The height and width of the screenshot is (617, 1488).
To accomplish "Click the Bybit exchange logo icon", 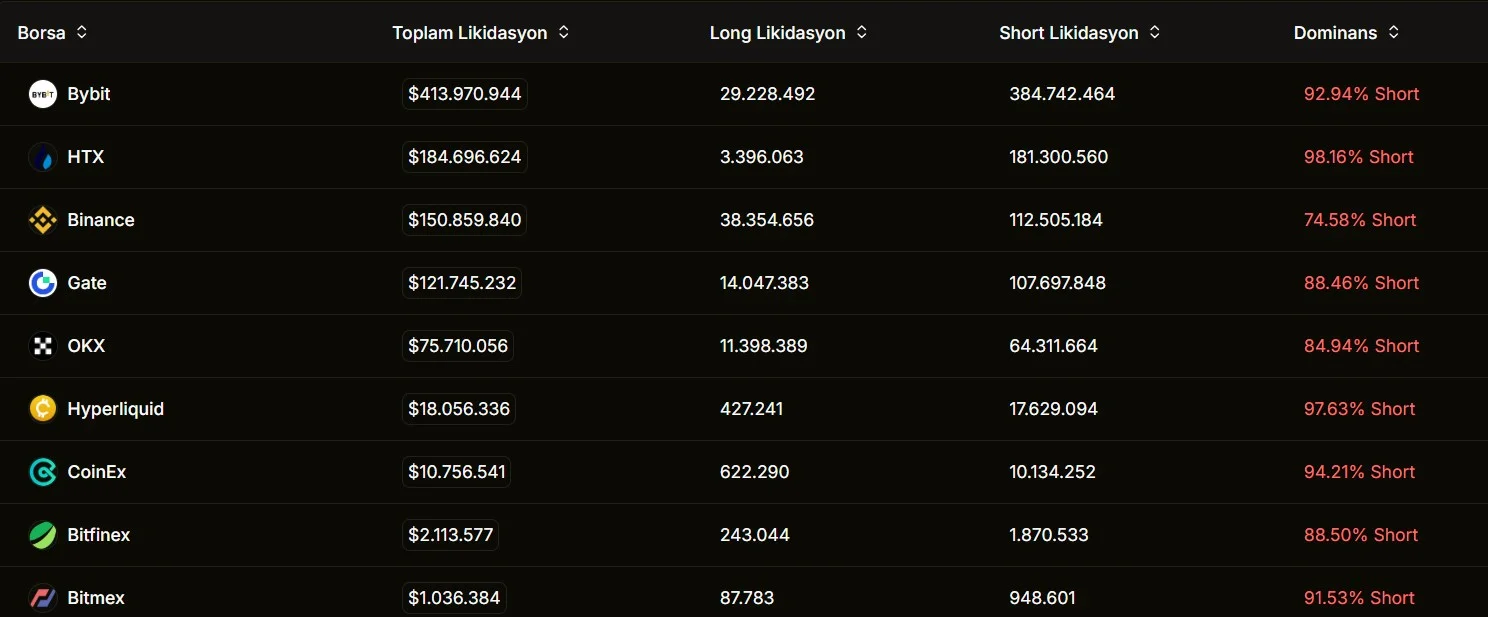I will (x=43, y=94).
